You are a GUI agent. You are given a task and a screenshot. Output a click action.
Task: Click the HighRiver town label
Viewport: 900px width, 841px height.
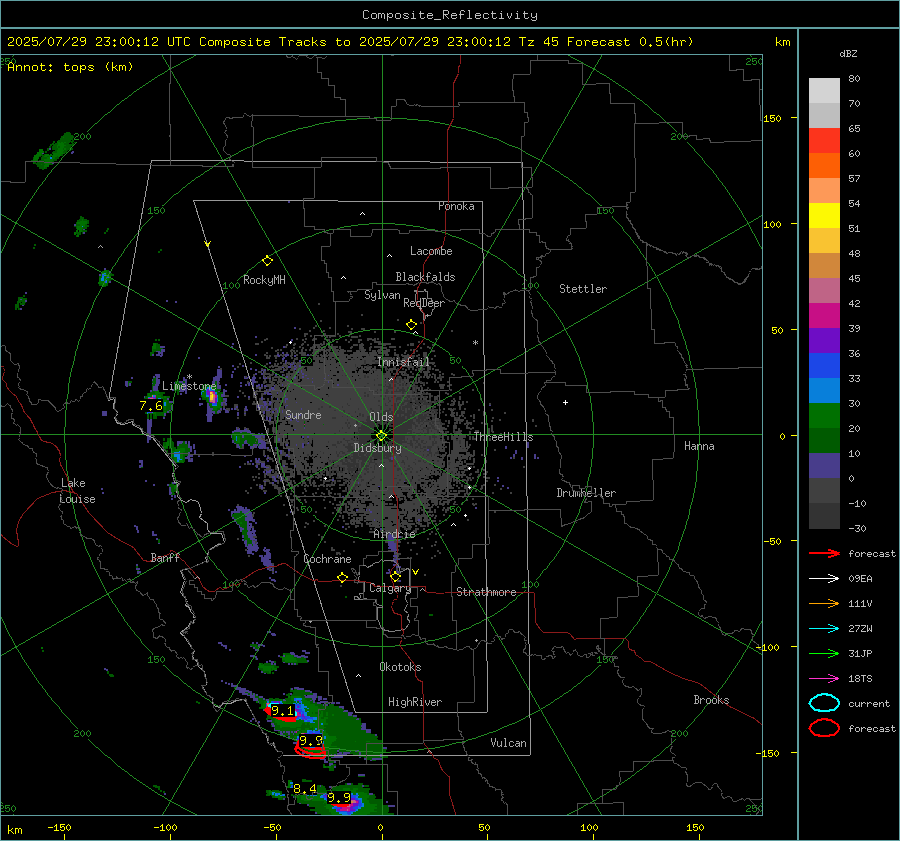tap(415, 702)
